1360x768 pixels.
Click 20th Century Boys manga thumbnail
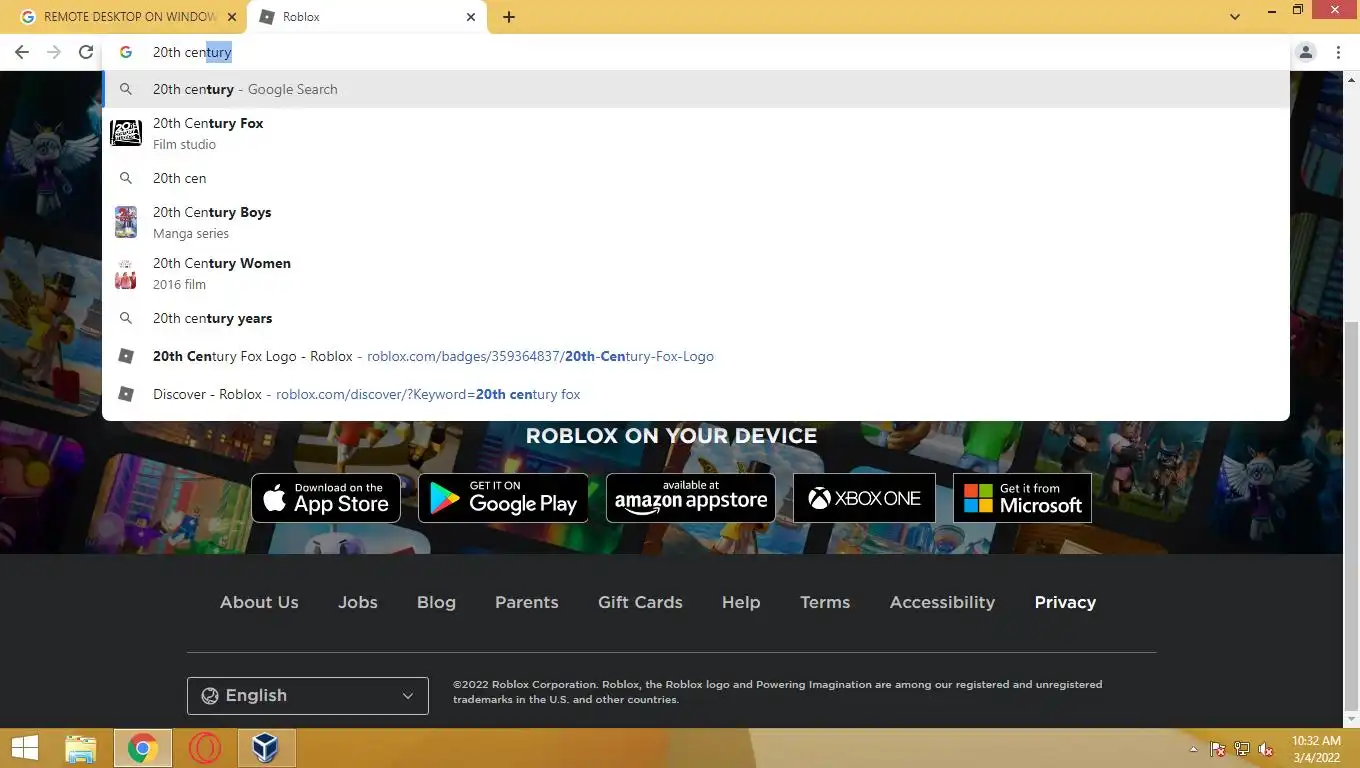pyautogui.click(x=126, y=222)
